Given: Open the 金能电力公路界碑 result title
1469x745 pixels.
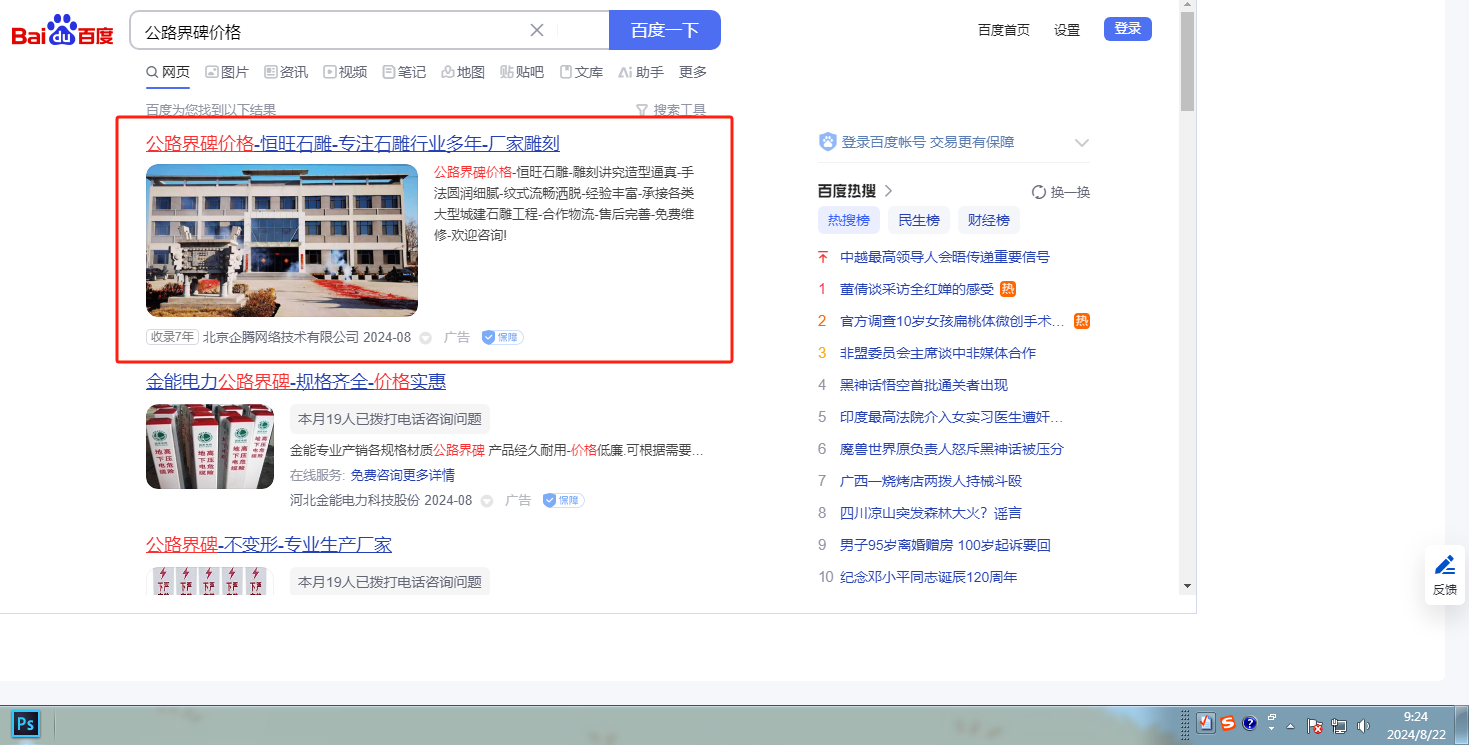Looking at the screenshot, I should point(296,381).
